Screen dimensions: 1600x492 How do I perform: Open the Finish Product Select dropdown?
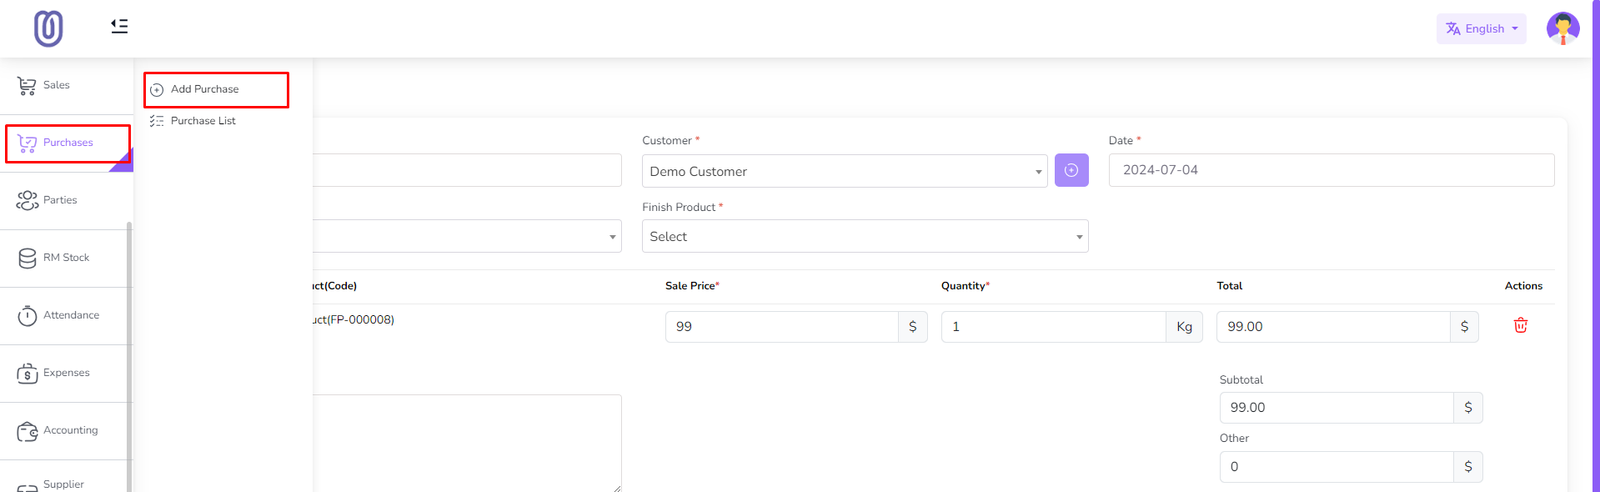point(864,237)
